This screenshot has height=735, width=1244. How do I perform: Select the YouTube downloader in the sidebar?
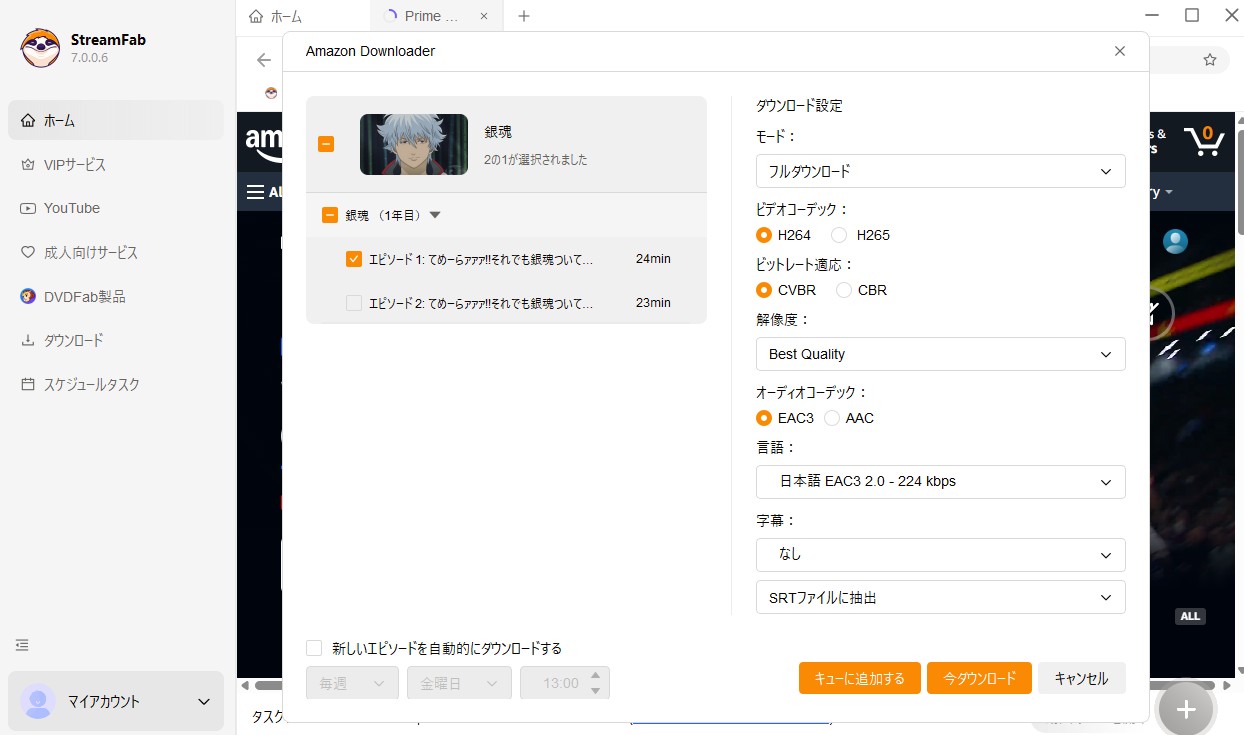[x=71, y=208]
